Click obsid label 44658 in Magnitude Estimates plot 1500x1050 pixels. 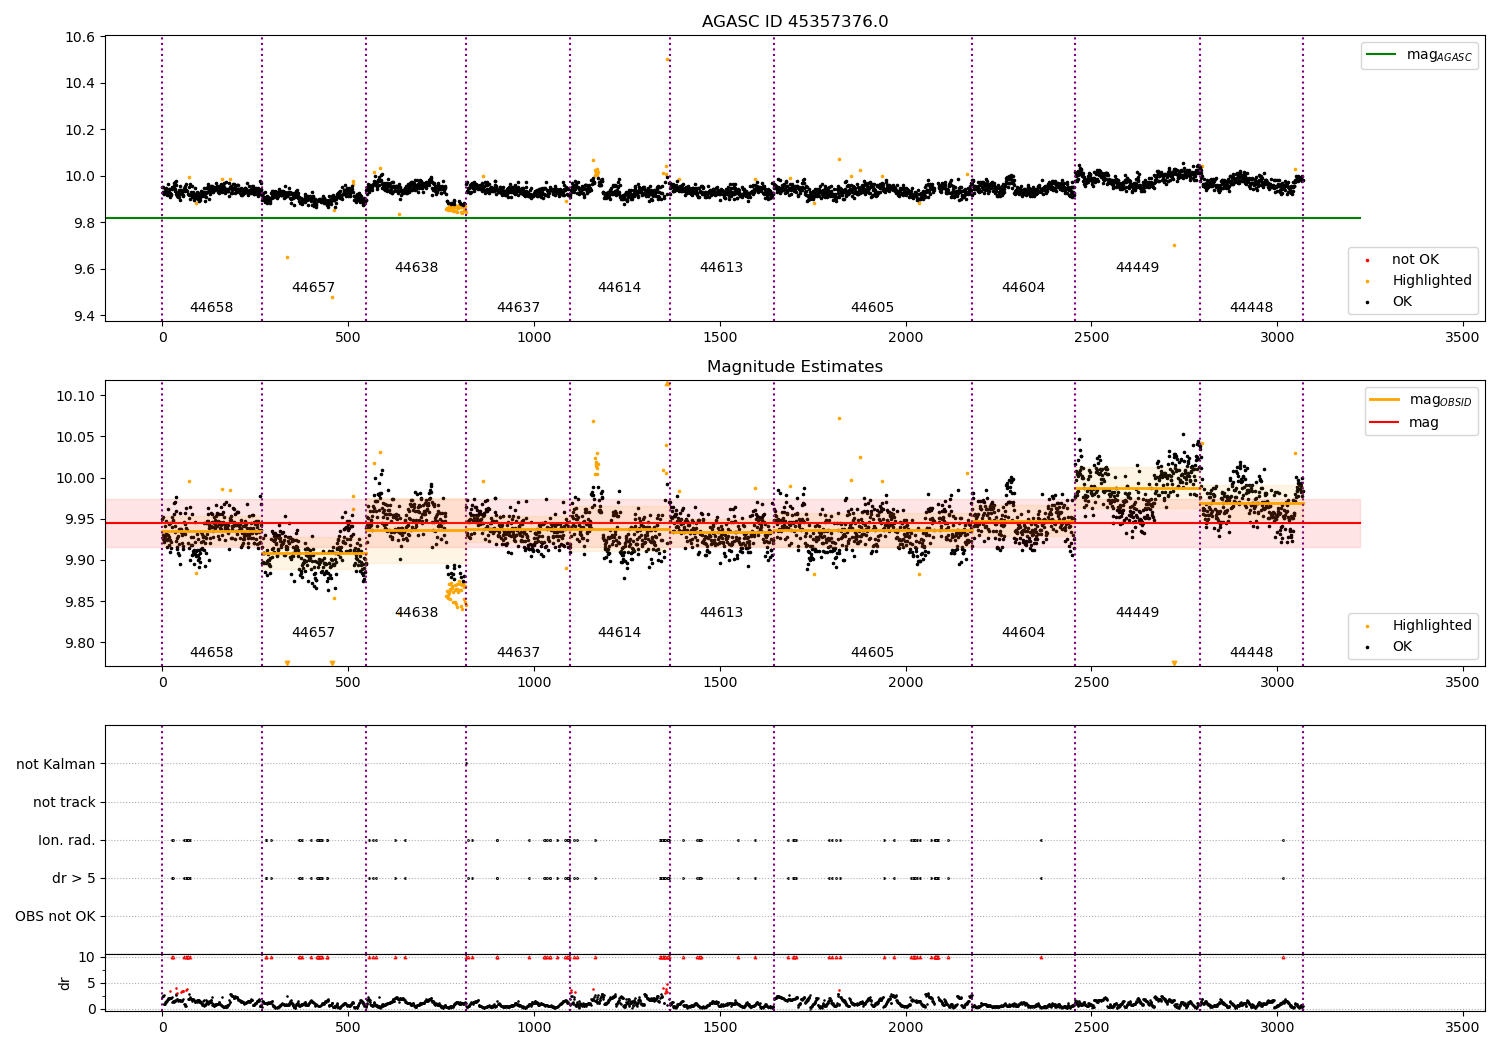click(x=211, y=653)
